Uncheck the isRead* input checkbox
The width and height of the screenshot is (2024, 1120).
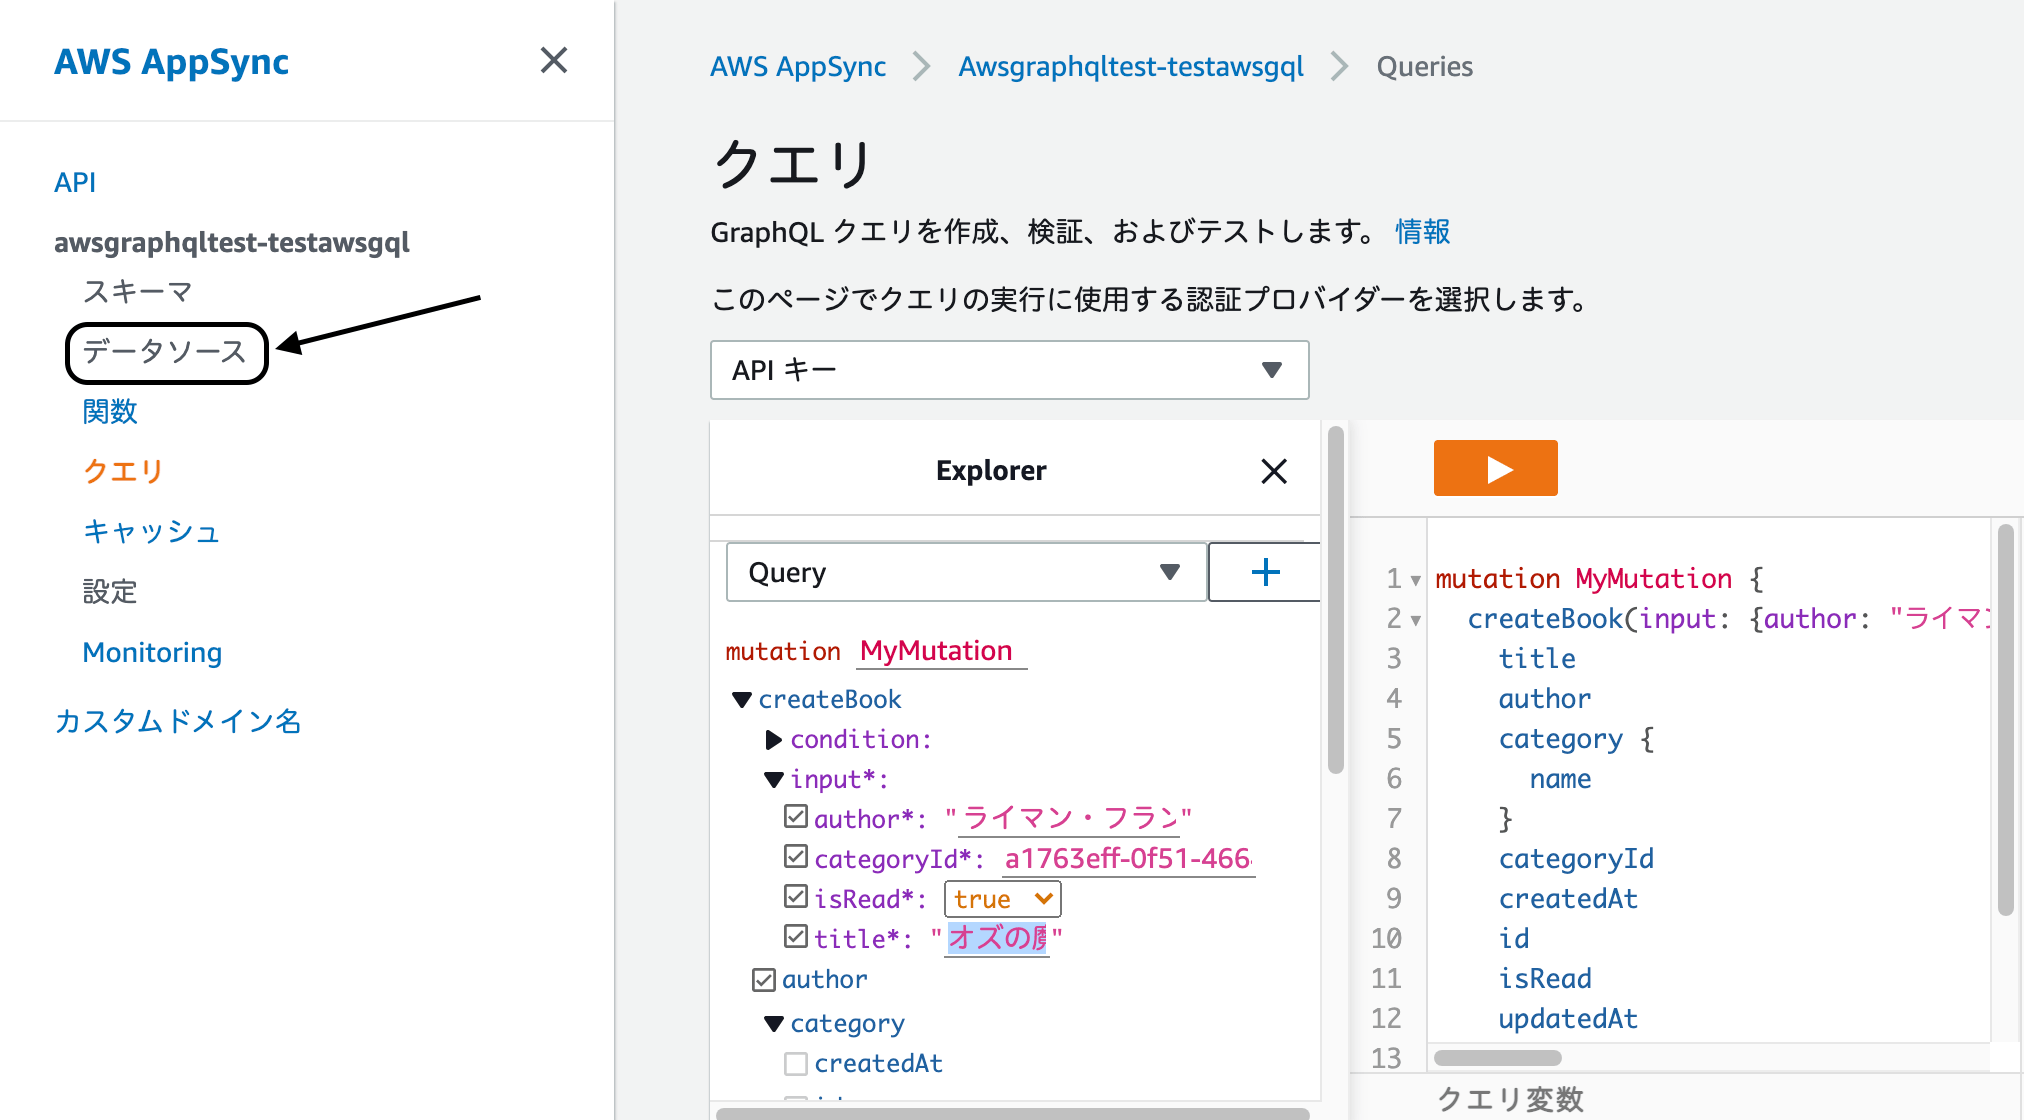pos(796,897)
